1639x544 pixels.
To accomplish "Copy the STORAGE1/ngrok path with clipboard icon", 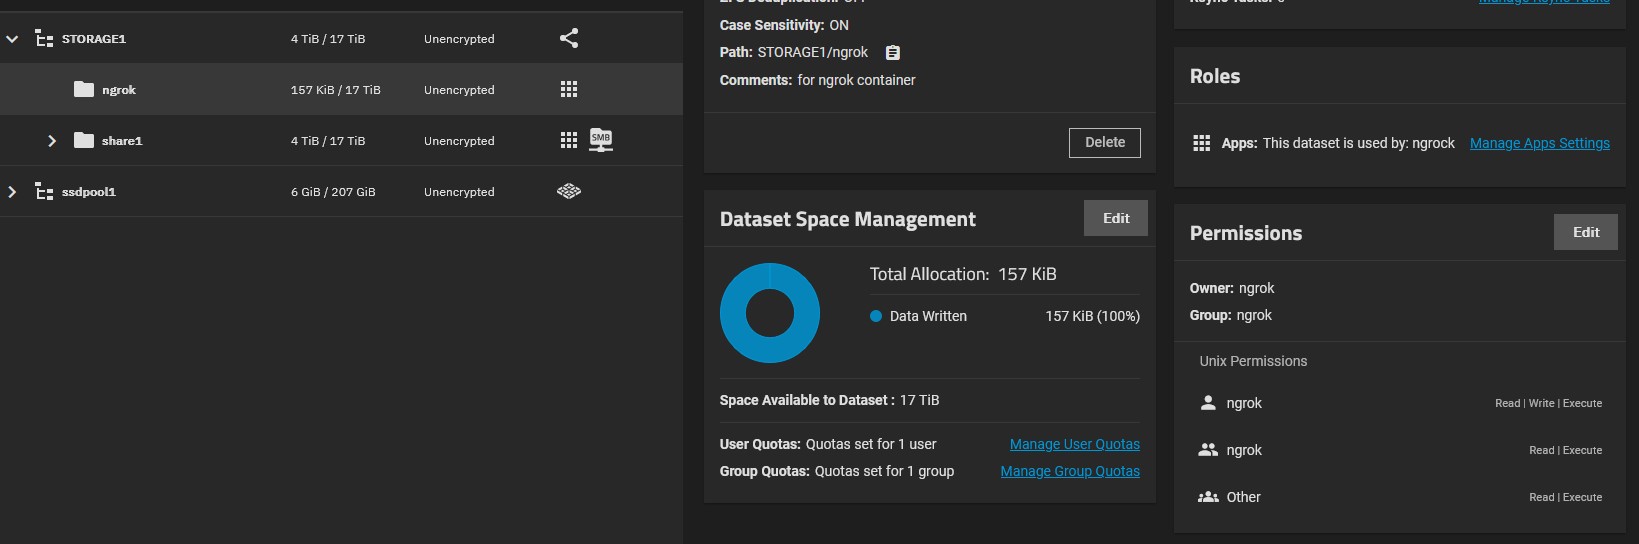I will [893, 53].
